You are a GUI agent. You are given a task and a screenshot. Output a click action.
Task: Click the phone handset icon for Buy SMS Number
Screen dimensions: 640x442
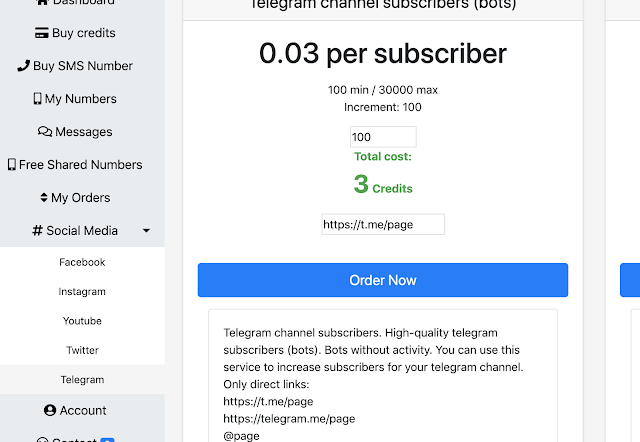[24, 66]
